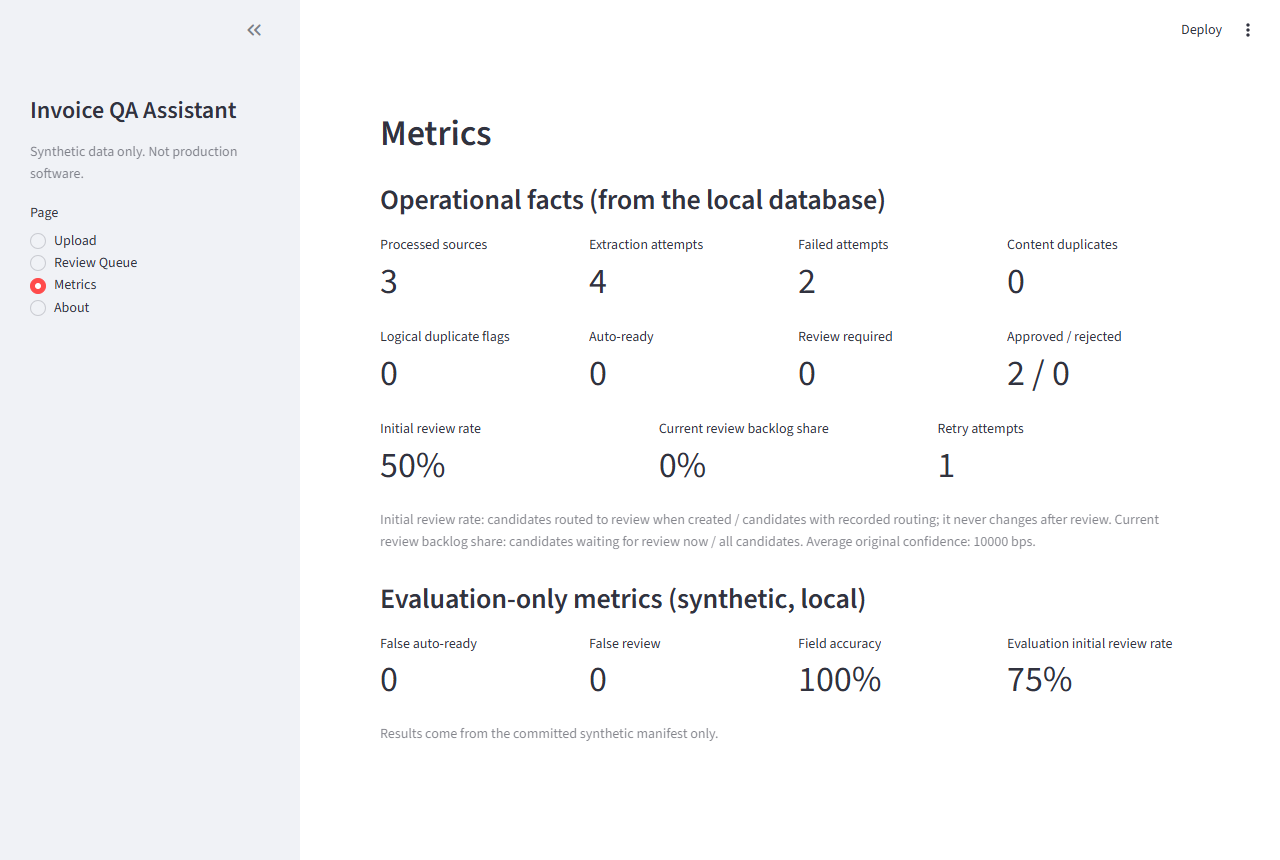The height and width of the screenshot is (860, 1280).
Task: Click the Retry attempts metric label
Action: point(981,429)
